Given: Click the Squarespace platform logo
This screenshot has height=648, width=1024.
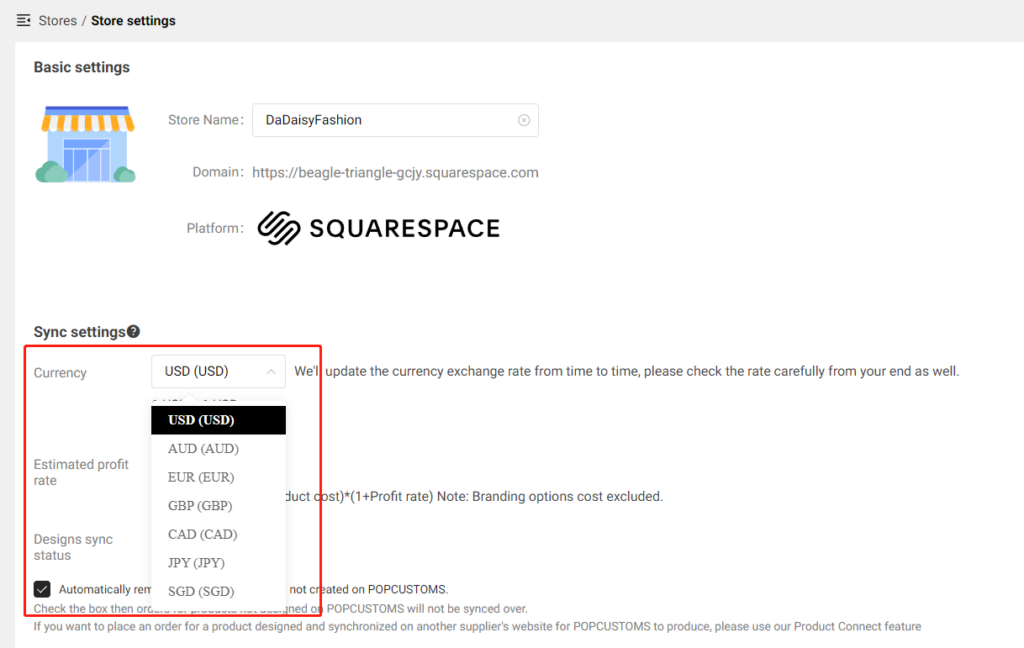Looking at the screenshot, I should (379, 228).
